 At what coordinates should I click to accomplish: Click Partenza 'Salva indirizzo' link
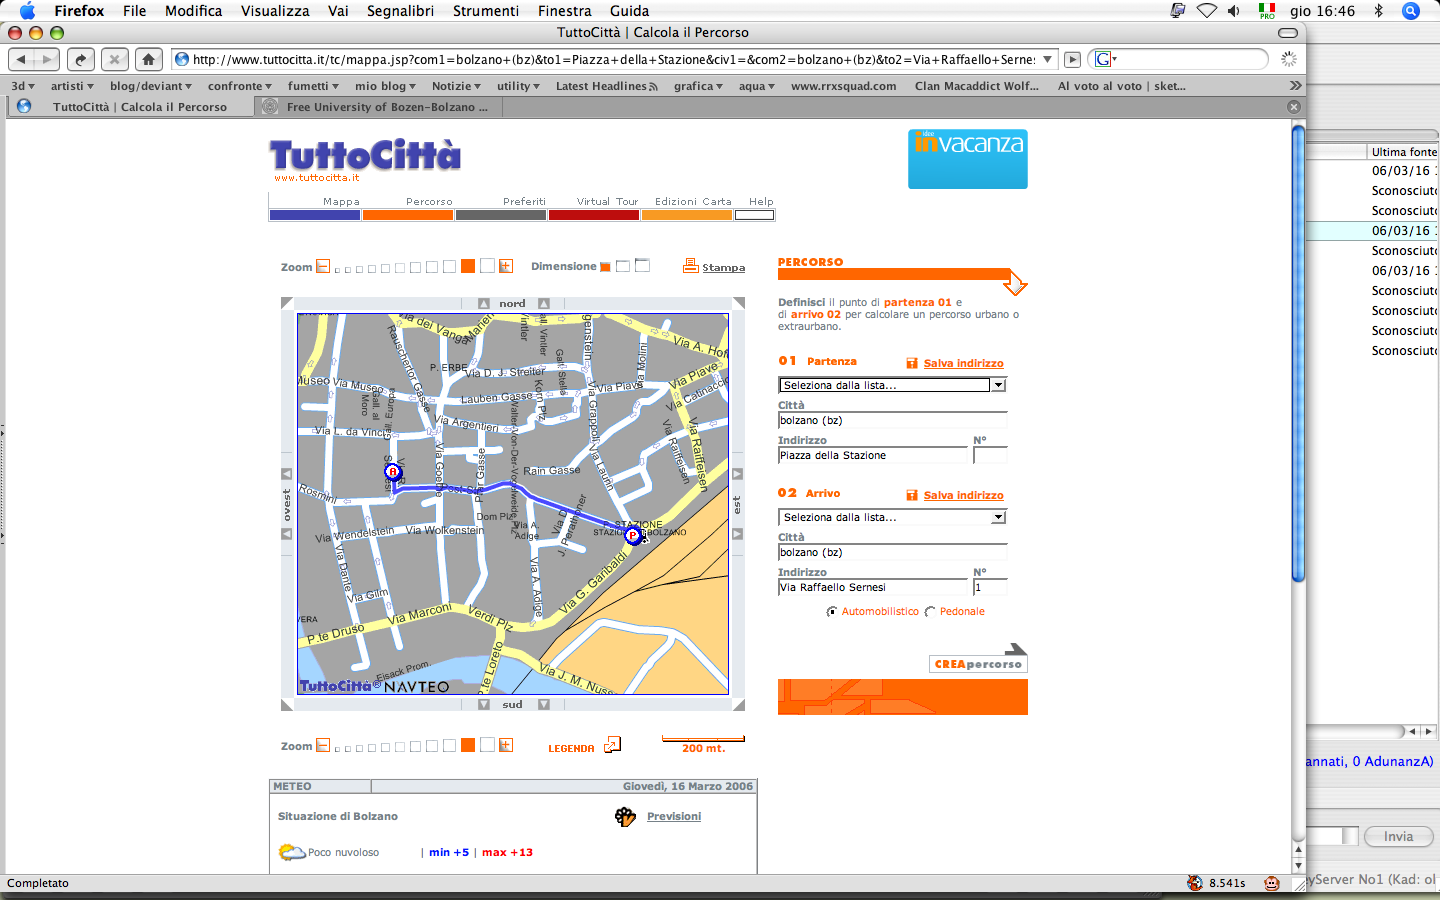point(963,364)
